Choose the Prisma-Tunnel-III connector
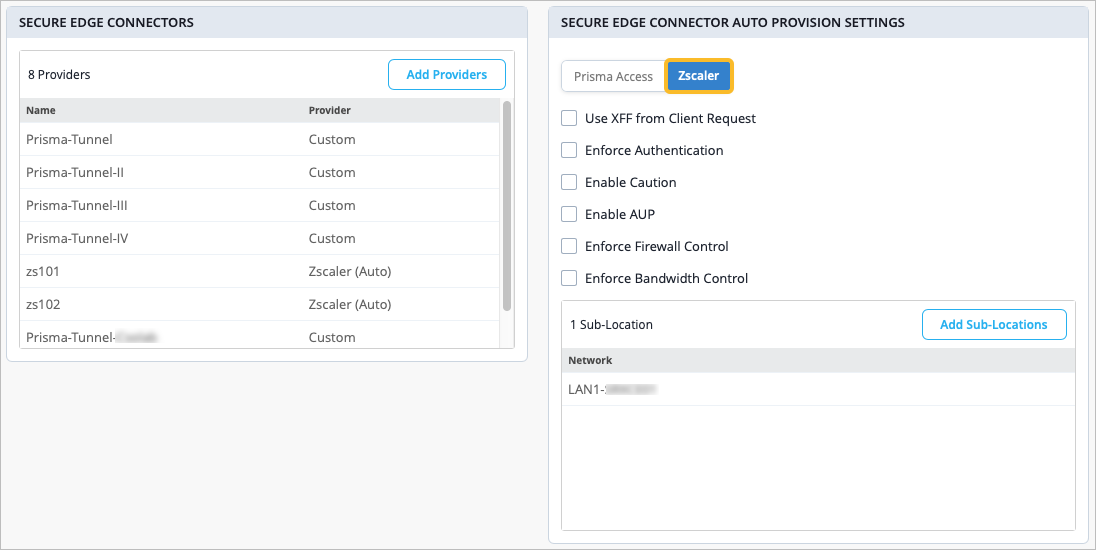 (x=260, y=205)
